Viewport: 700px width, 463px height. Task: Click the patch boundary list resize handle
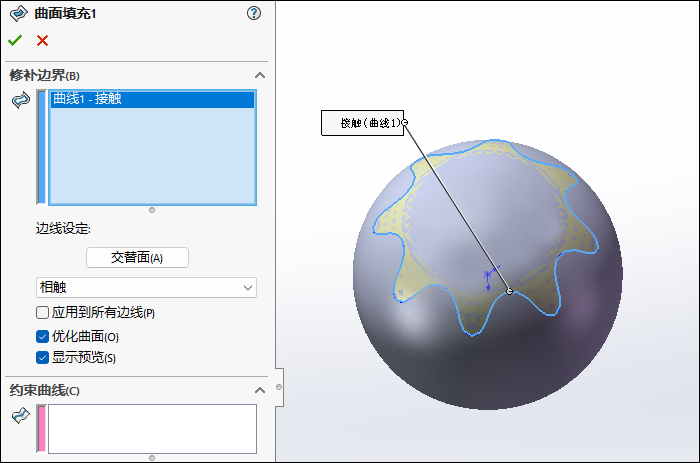point(152,210)
